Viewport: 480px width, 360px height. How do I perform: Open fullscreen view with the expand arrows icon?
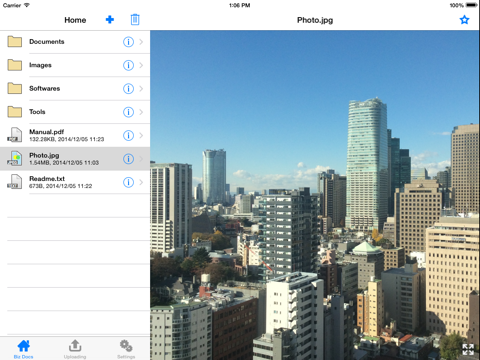pyautogui.click(x=468, y=349)
